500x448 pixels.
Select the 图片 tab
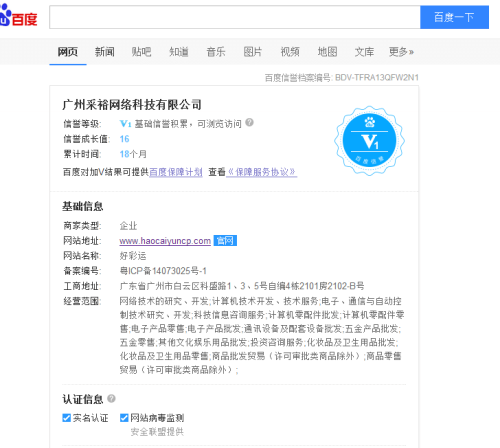click(253, 52)
